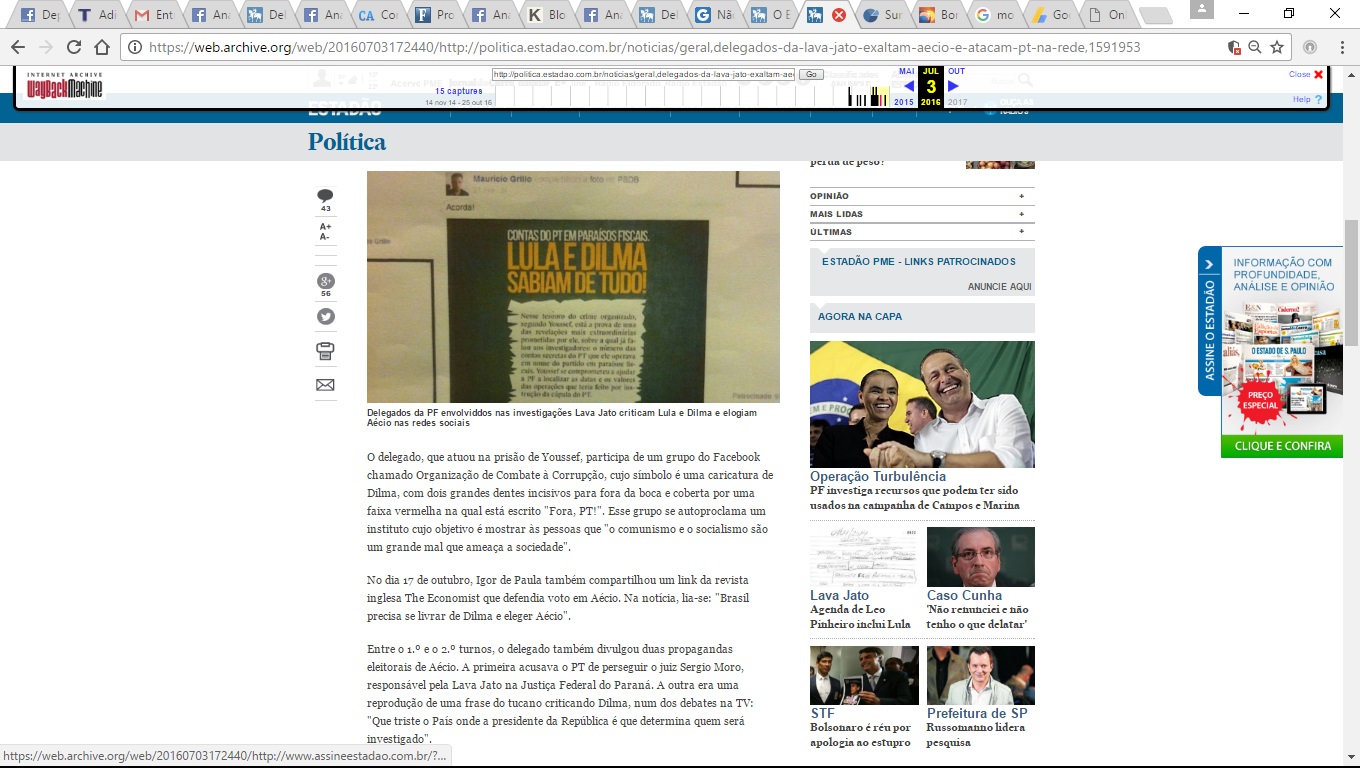
Task: Click the Clique e Confira green banner
Action: coord(1282,446)
